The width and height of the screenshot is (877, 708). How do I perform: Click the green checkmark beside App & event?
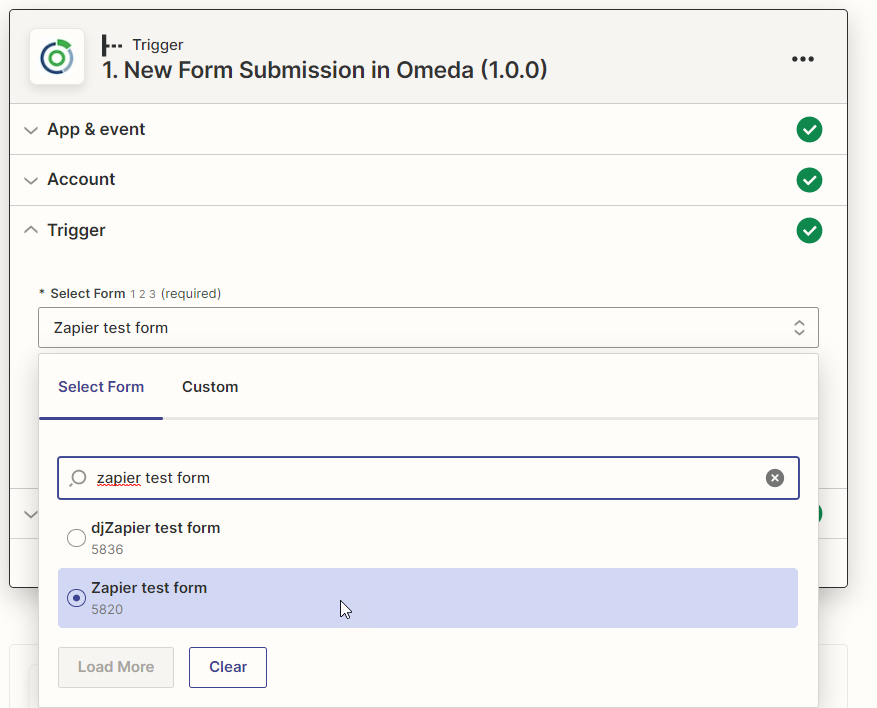809,130
